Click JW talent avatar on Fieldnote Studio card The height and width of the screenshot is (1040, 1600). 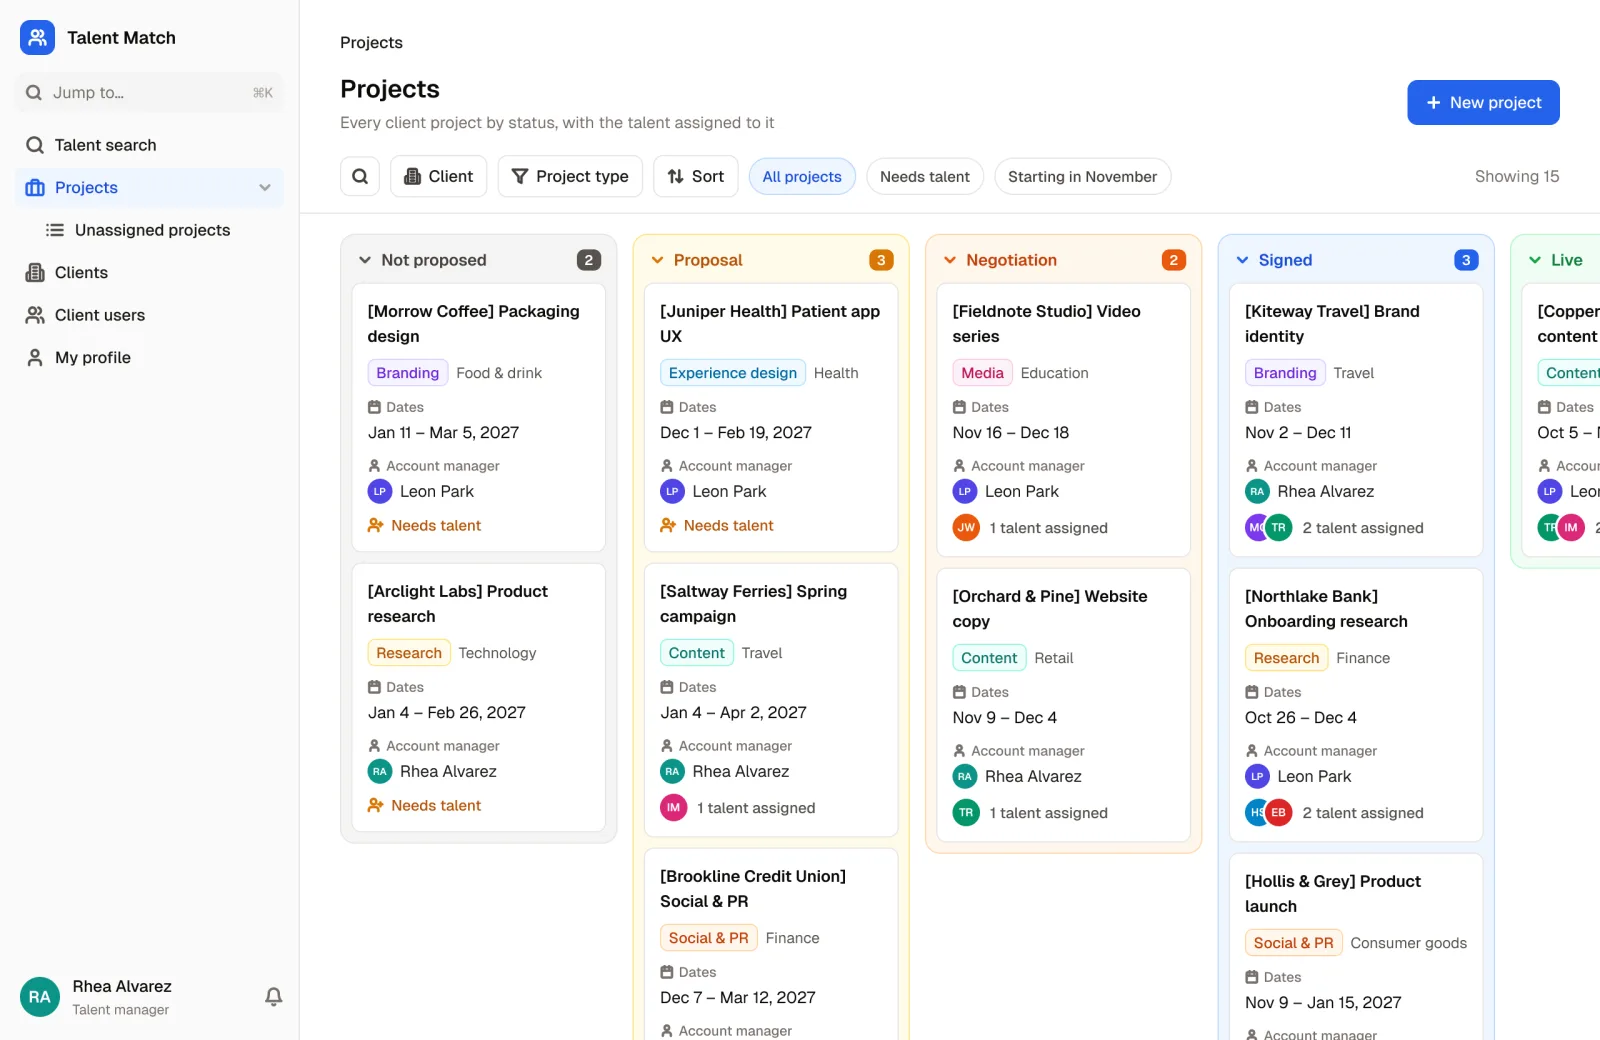[966, 527]
